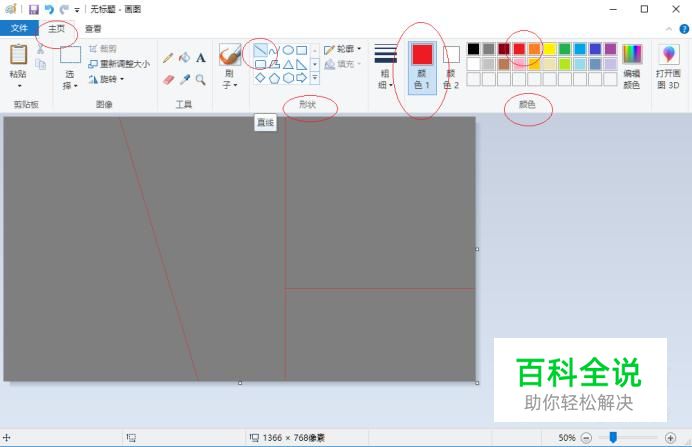Switch to the View (查看) tab
This screenshot has height=447, width=692.
click(x=93, y=29)
